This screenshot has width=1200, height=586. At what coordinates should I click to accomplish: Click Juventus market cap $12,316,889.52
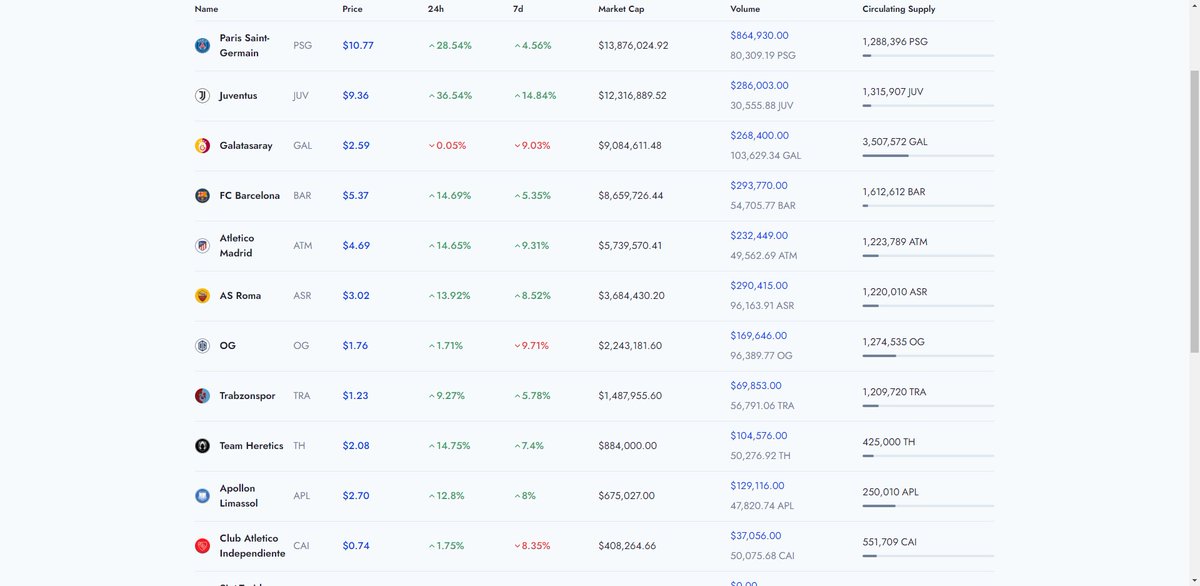point(632,96)
